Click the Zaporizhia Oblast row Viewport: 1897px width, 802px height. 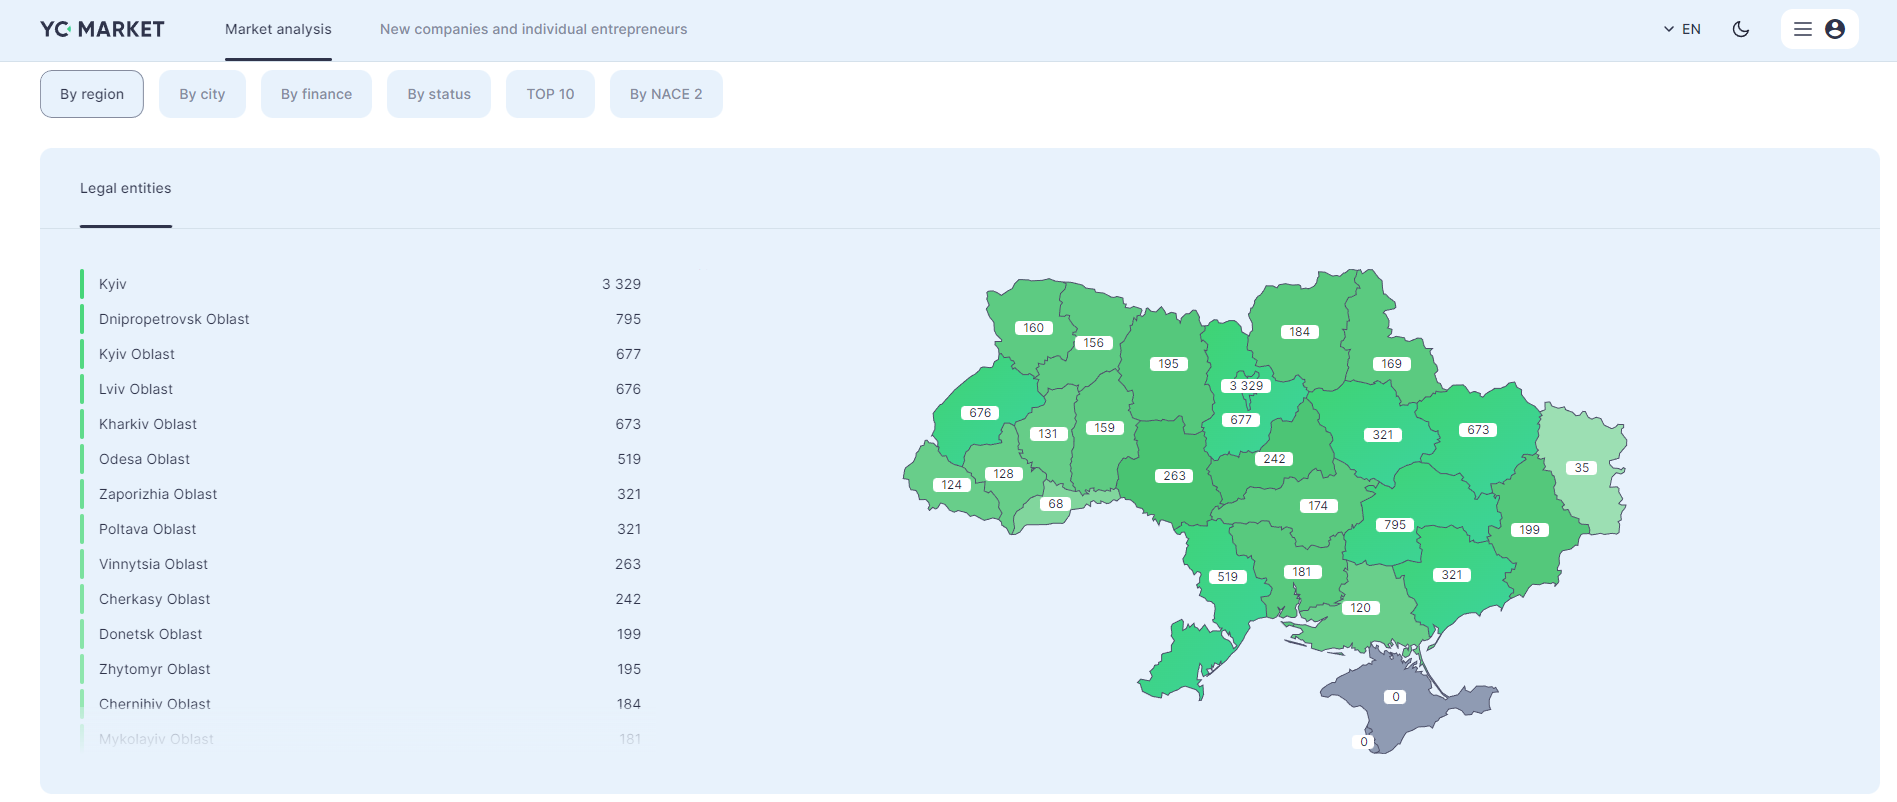tap(361, 494)
